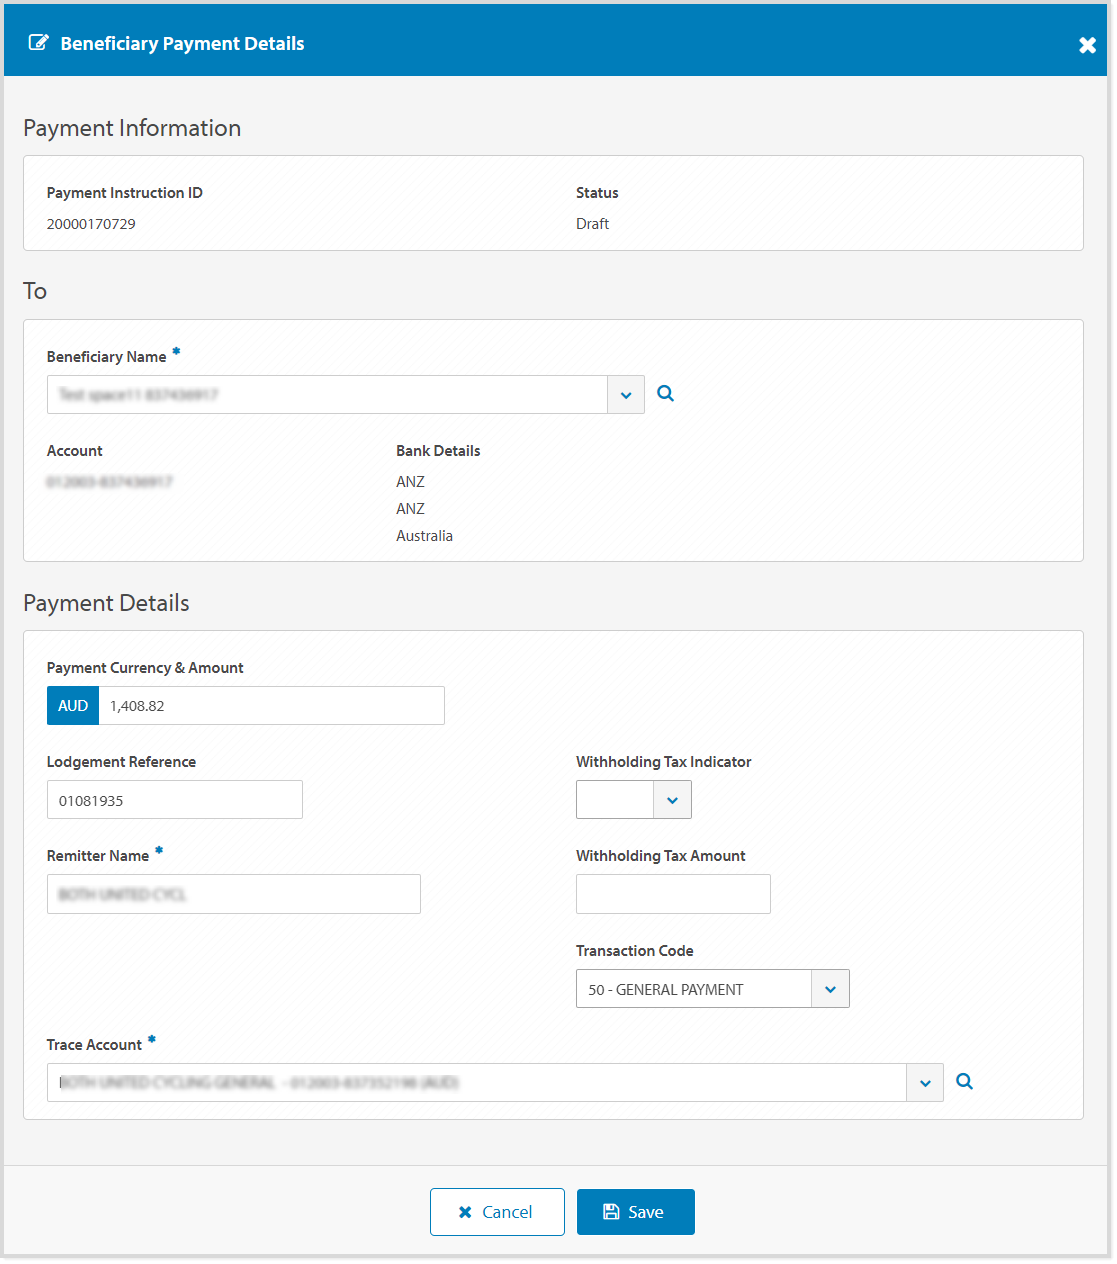Click Payment Instruction ID value 20000170729
The height and width of the screenshot is (1264, 1117).
pyautogui.click(x=91, y=224)
